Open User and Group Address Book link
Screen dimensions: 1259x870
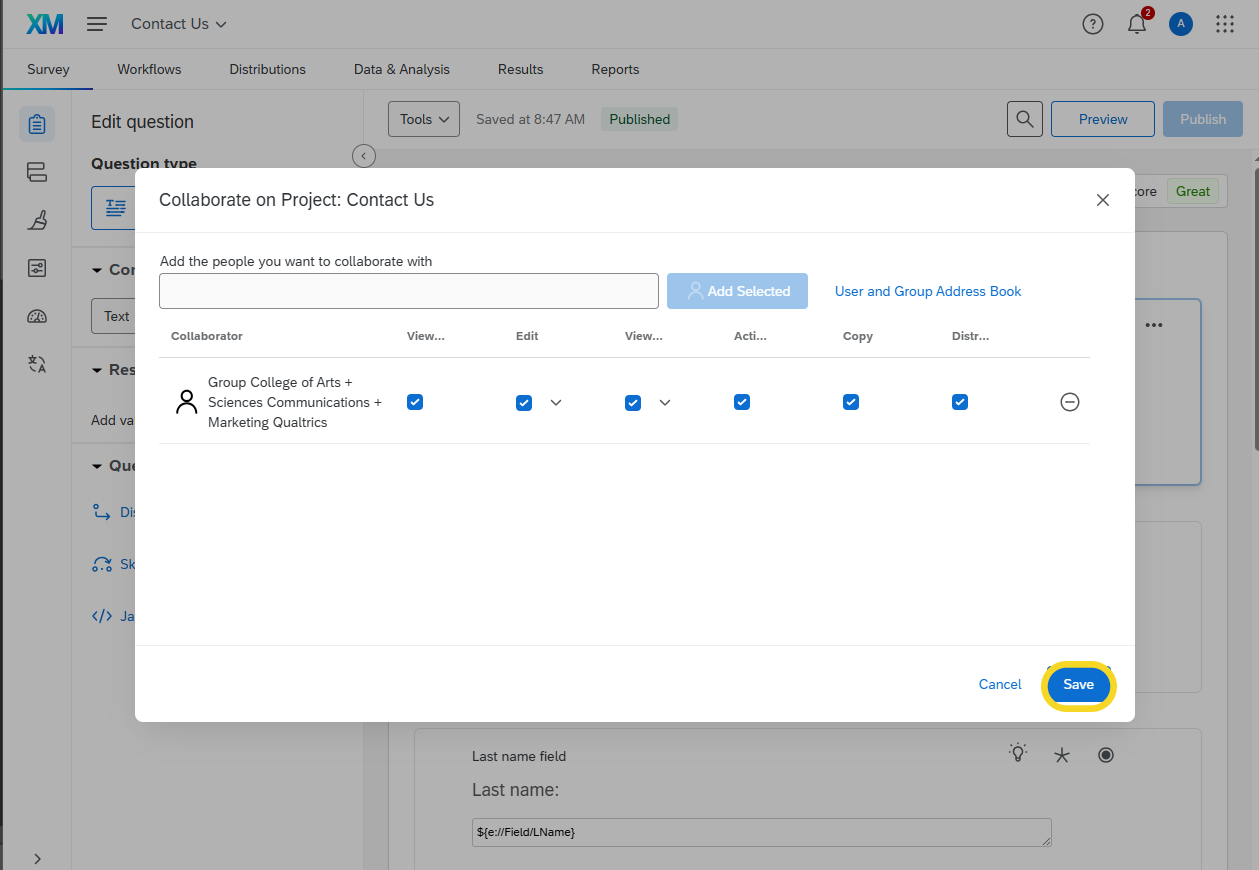(928, 291)
